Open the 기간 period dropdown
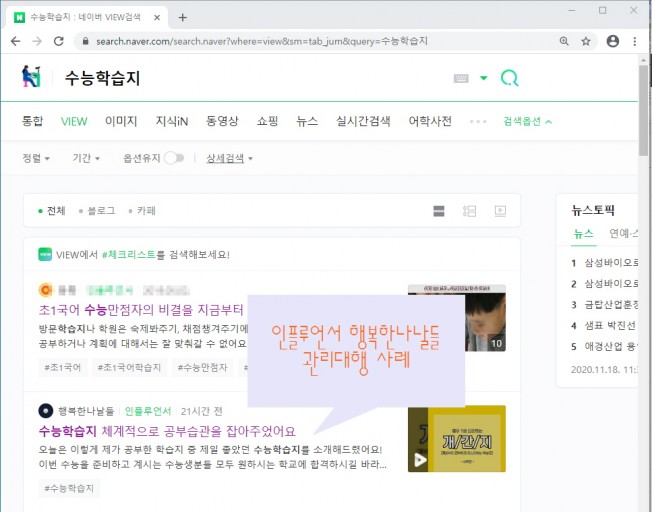652x512 pixels. point(86,158)
